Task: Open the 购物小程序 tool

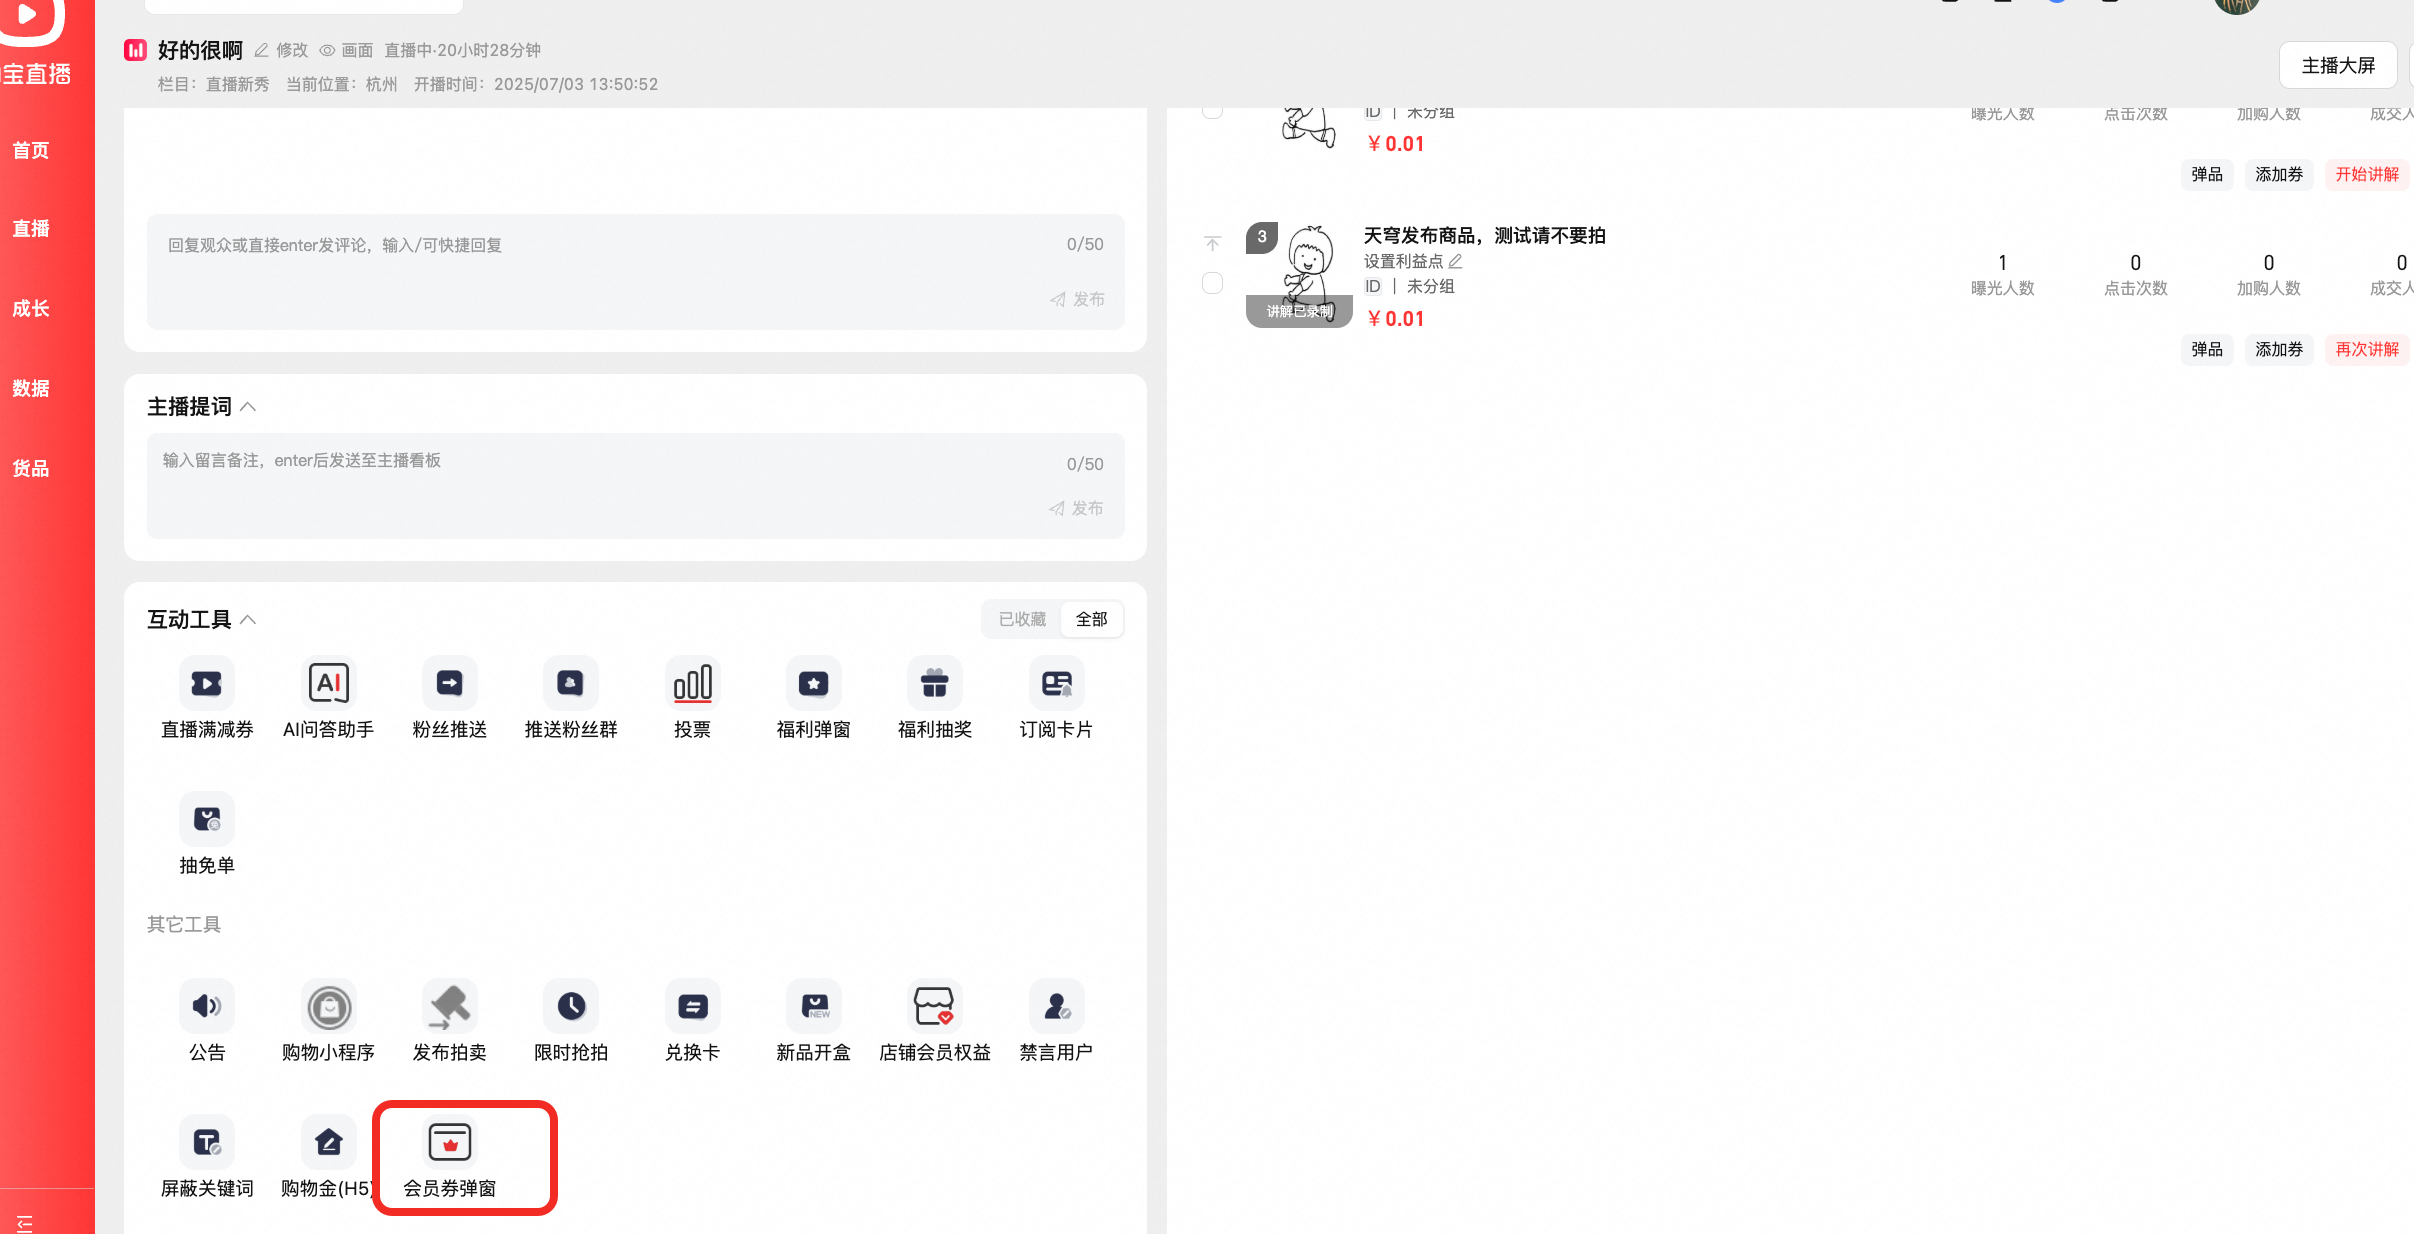Action: click(328, 1022)
